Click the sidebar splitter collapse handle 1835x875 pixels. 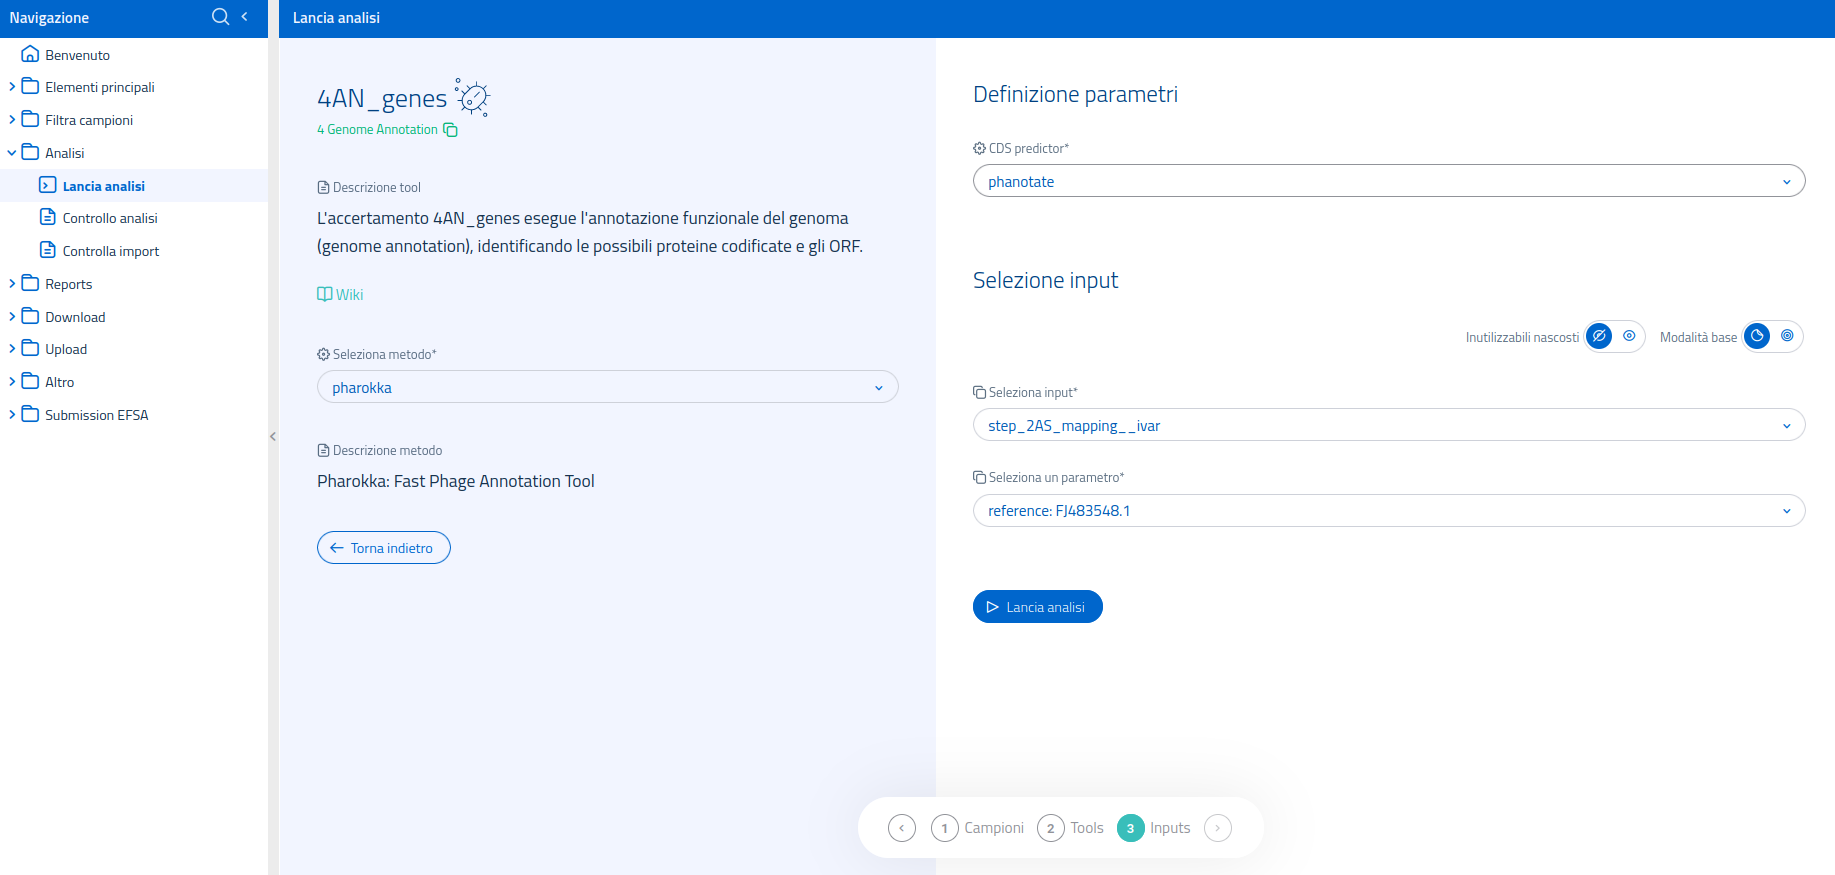pyautogui.click(x=273, y=437)
